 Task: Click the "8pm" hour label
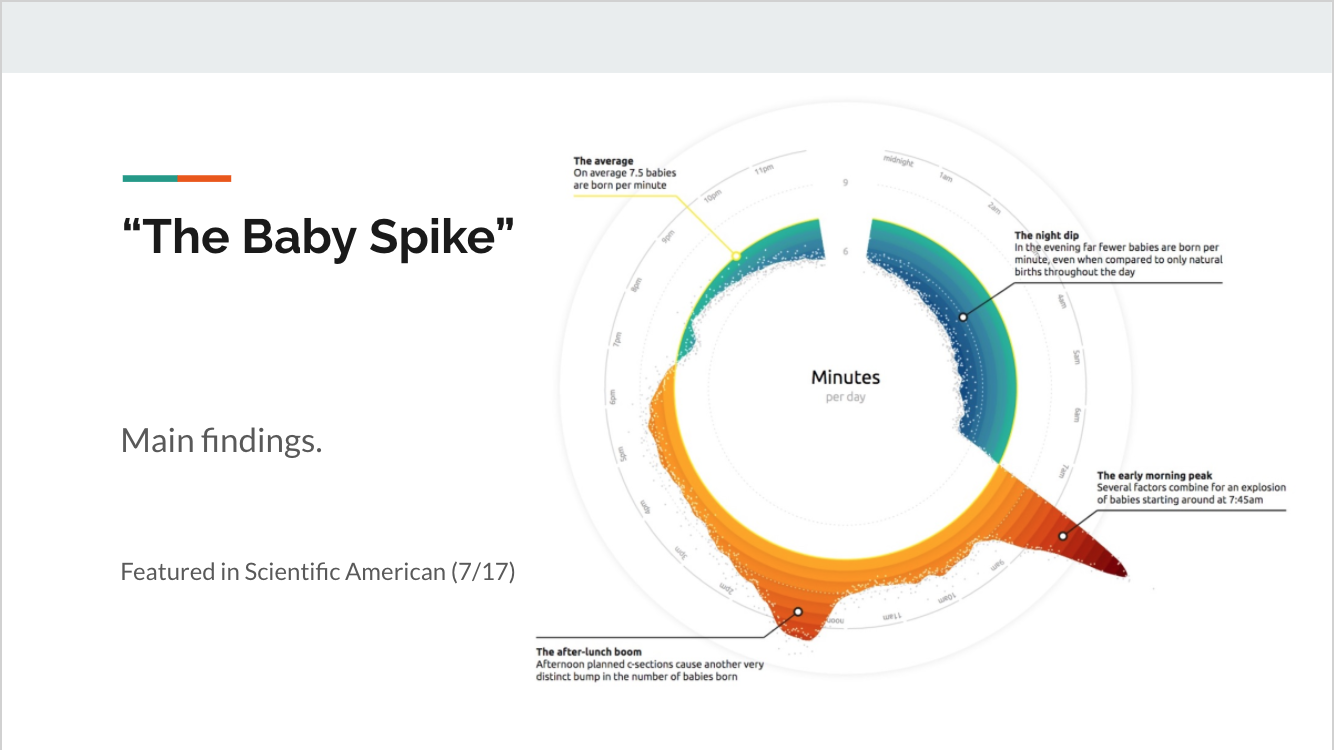tap(637, 284)
